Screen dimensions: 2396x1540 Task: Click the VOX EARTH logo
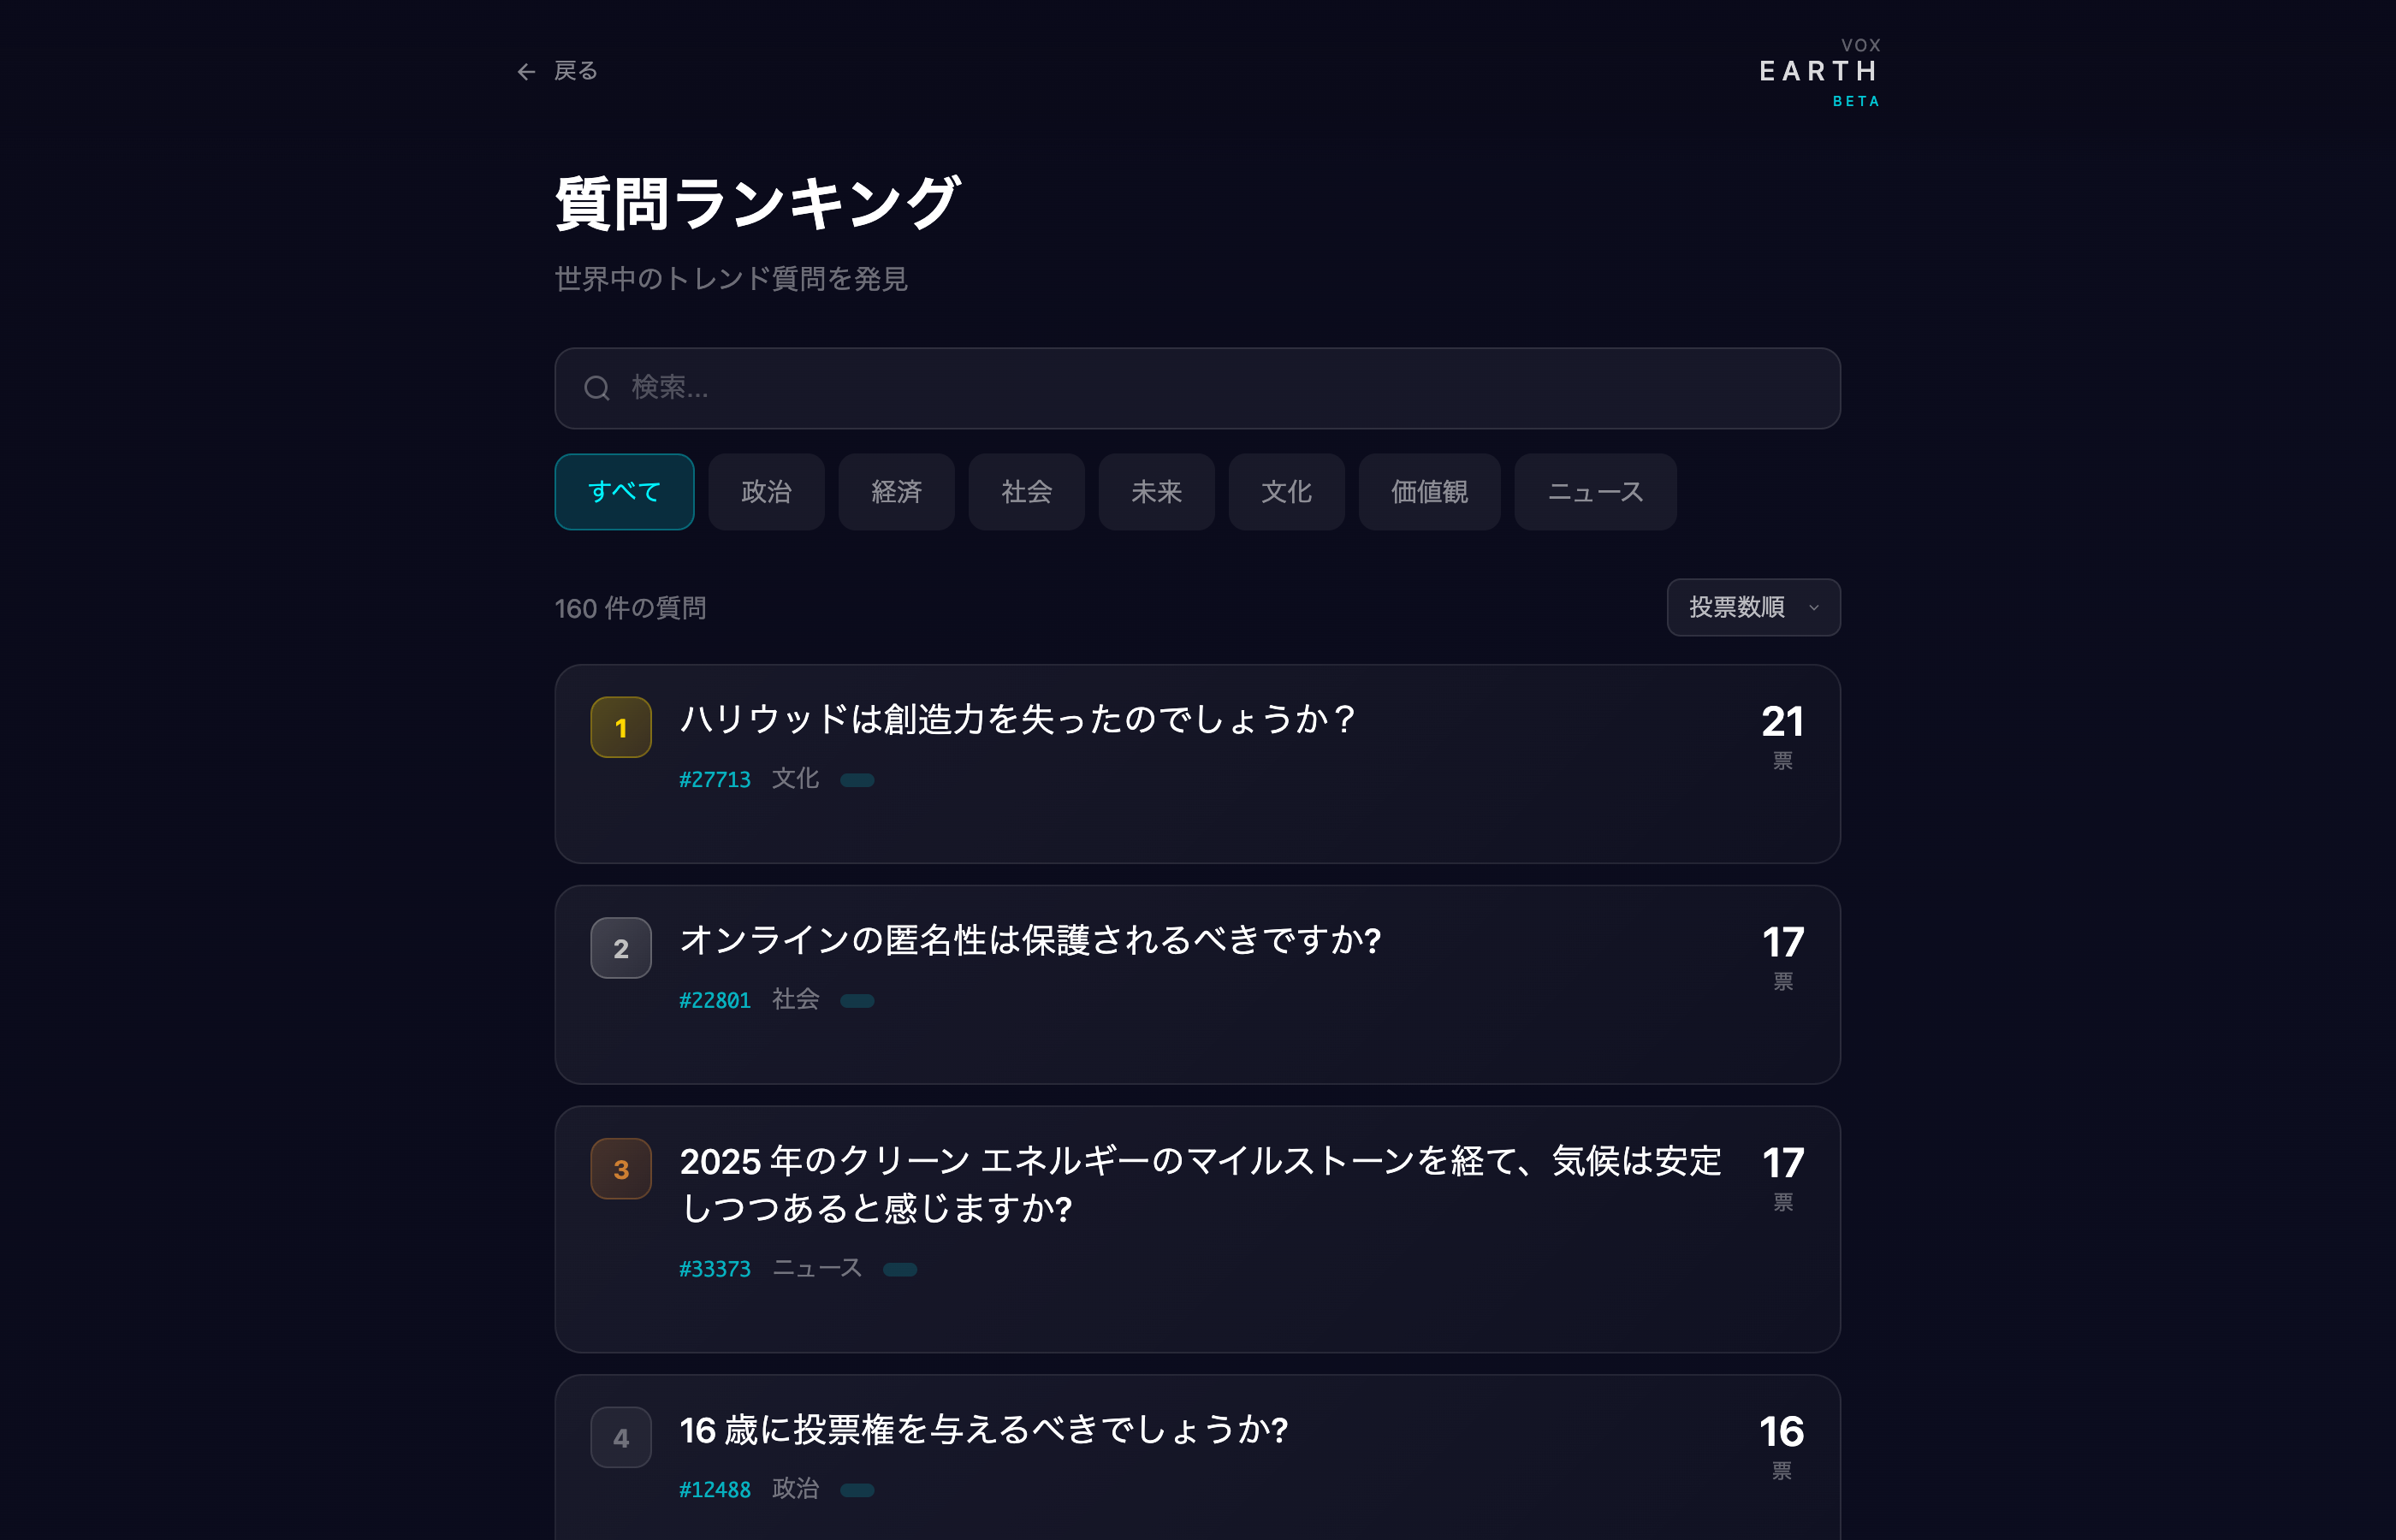coord(1817,71)
